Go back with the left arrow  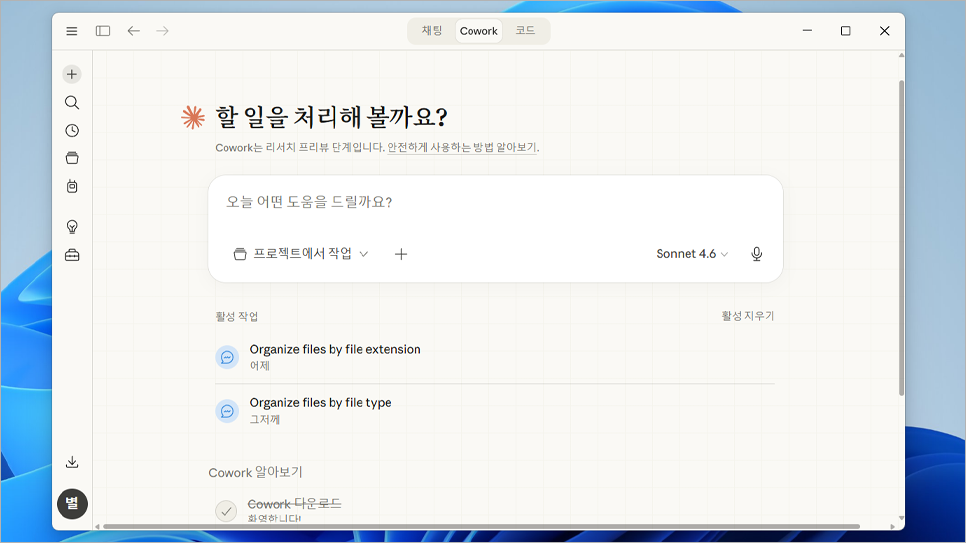pyautogui.click(x=134, y=31)
